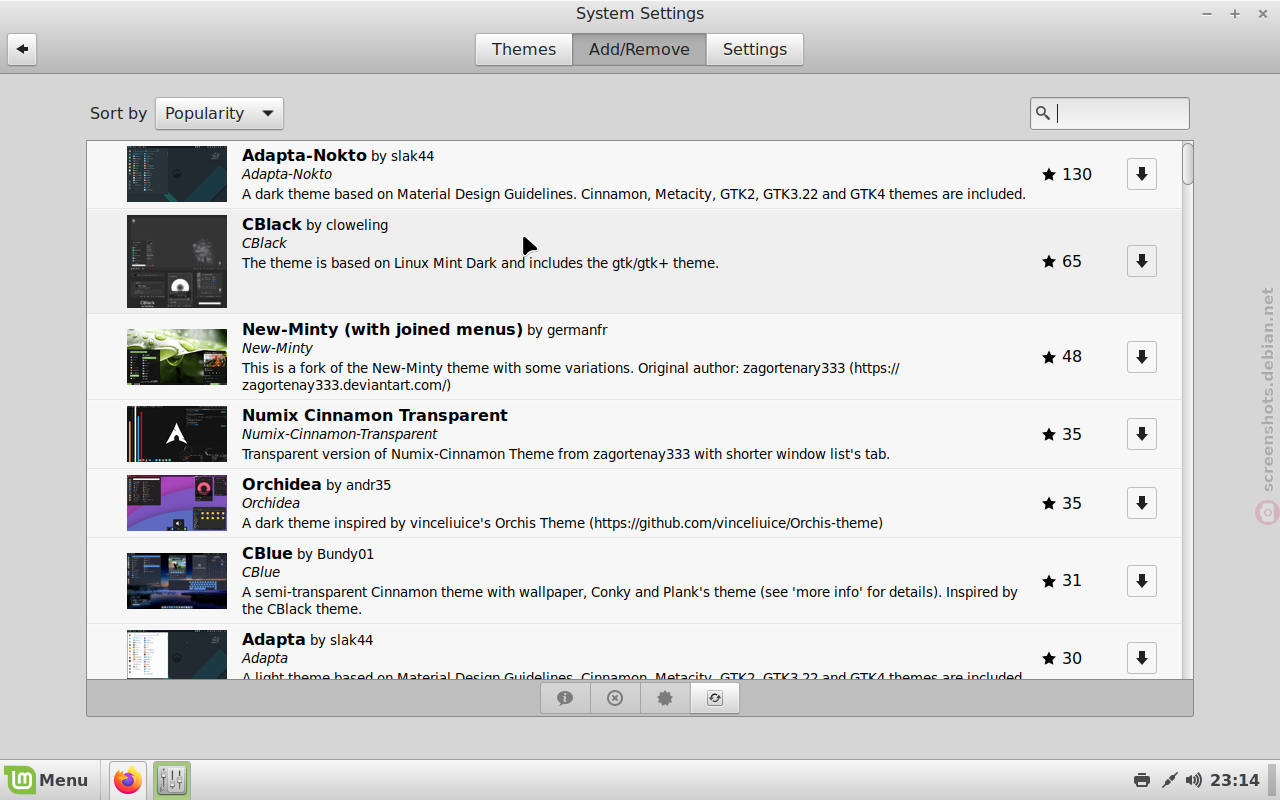Open the sound volume applet
Screen dimensions: 1280x800
click(1194, 780)
